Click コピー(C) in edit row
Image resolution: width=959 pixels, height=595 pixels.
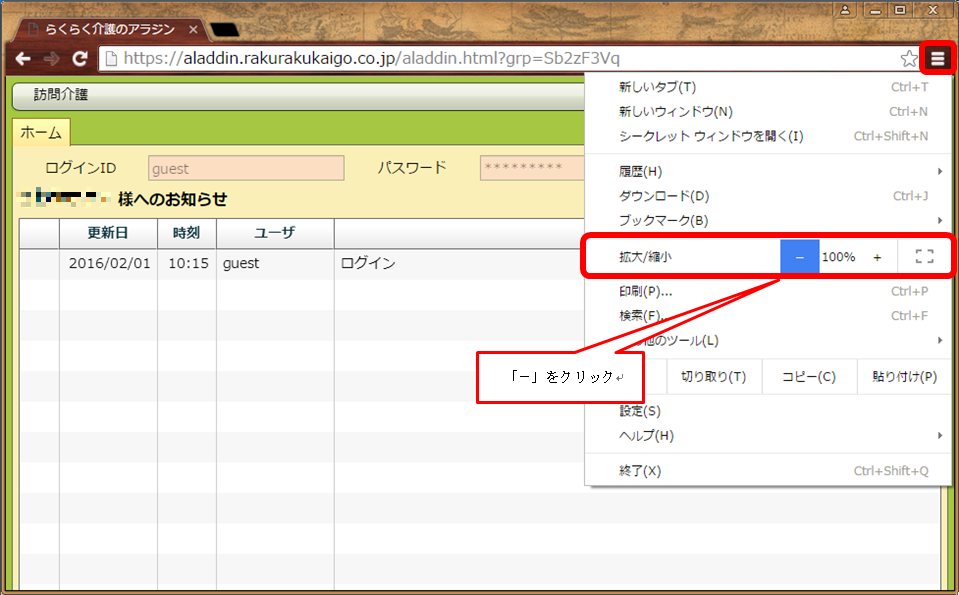coord(808,377)
